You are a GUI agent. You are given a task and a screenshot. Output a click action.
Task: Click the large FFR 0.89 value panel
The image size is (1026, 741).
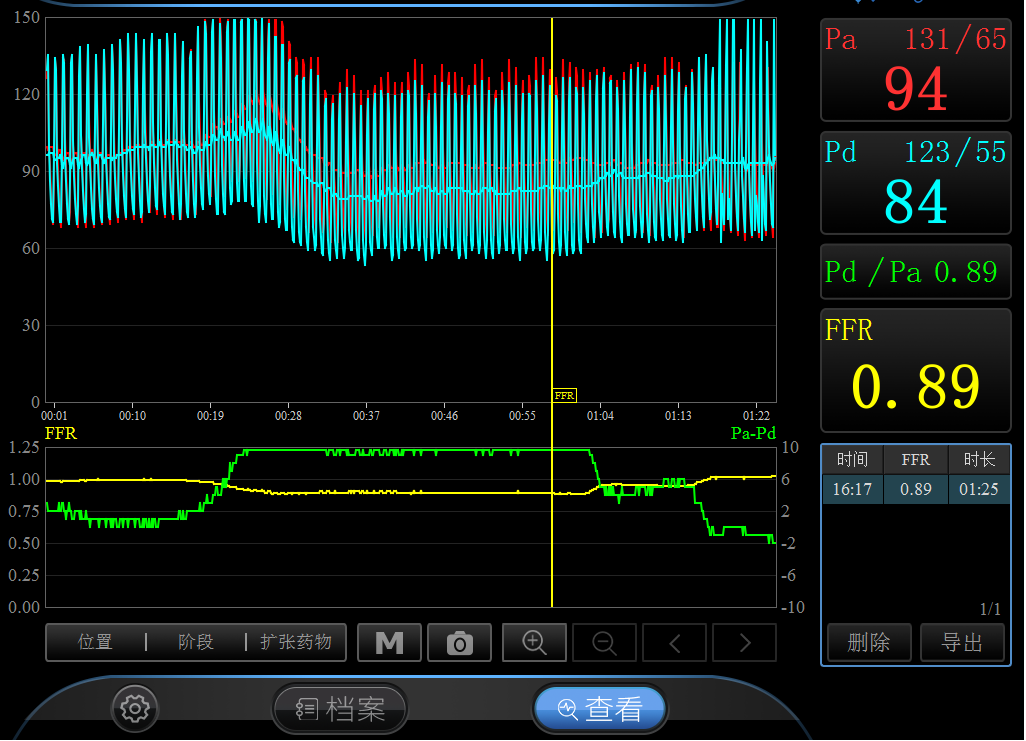[x=915, y=369]
